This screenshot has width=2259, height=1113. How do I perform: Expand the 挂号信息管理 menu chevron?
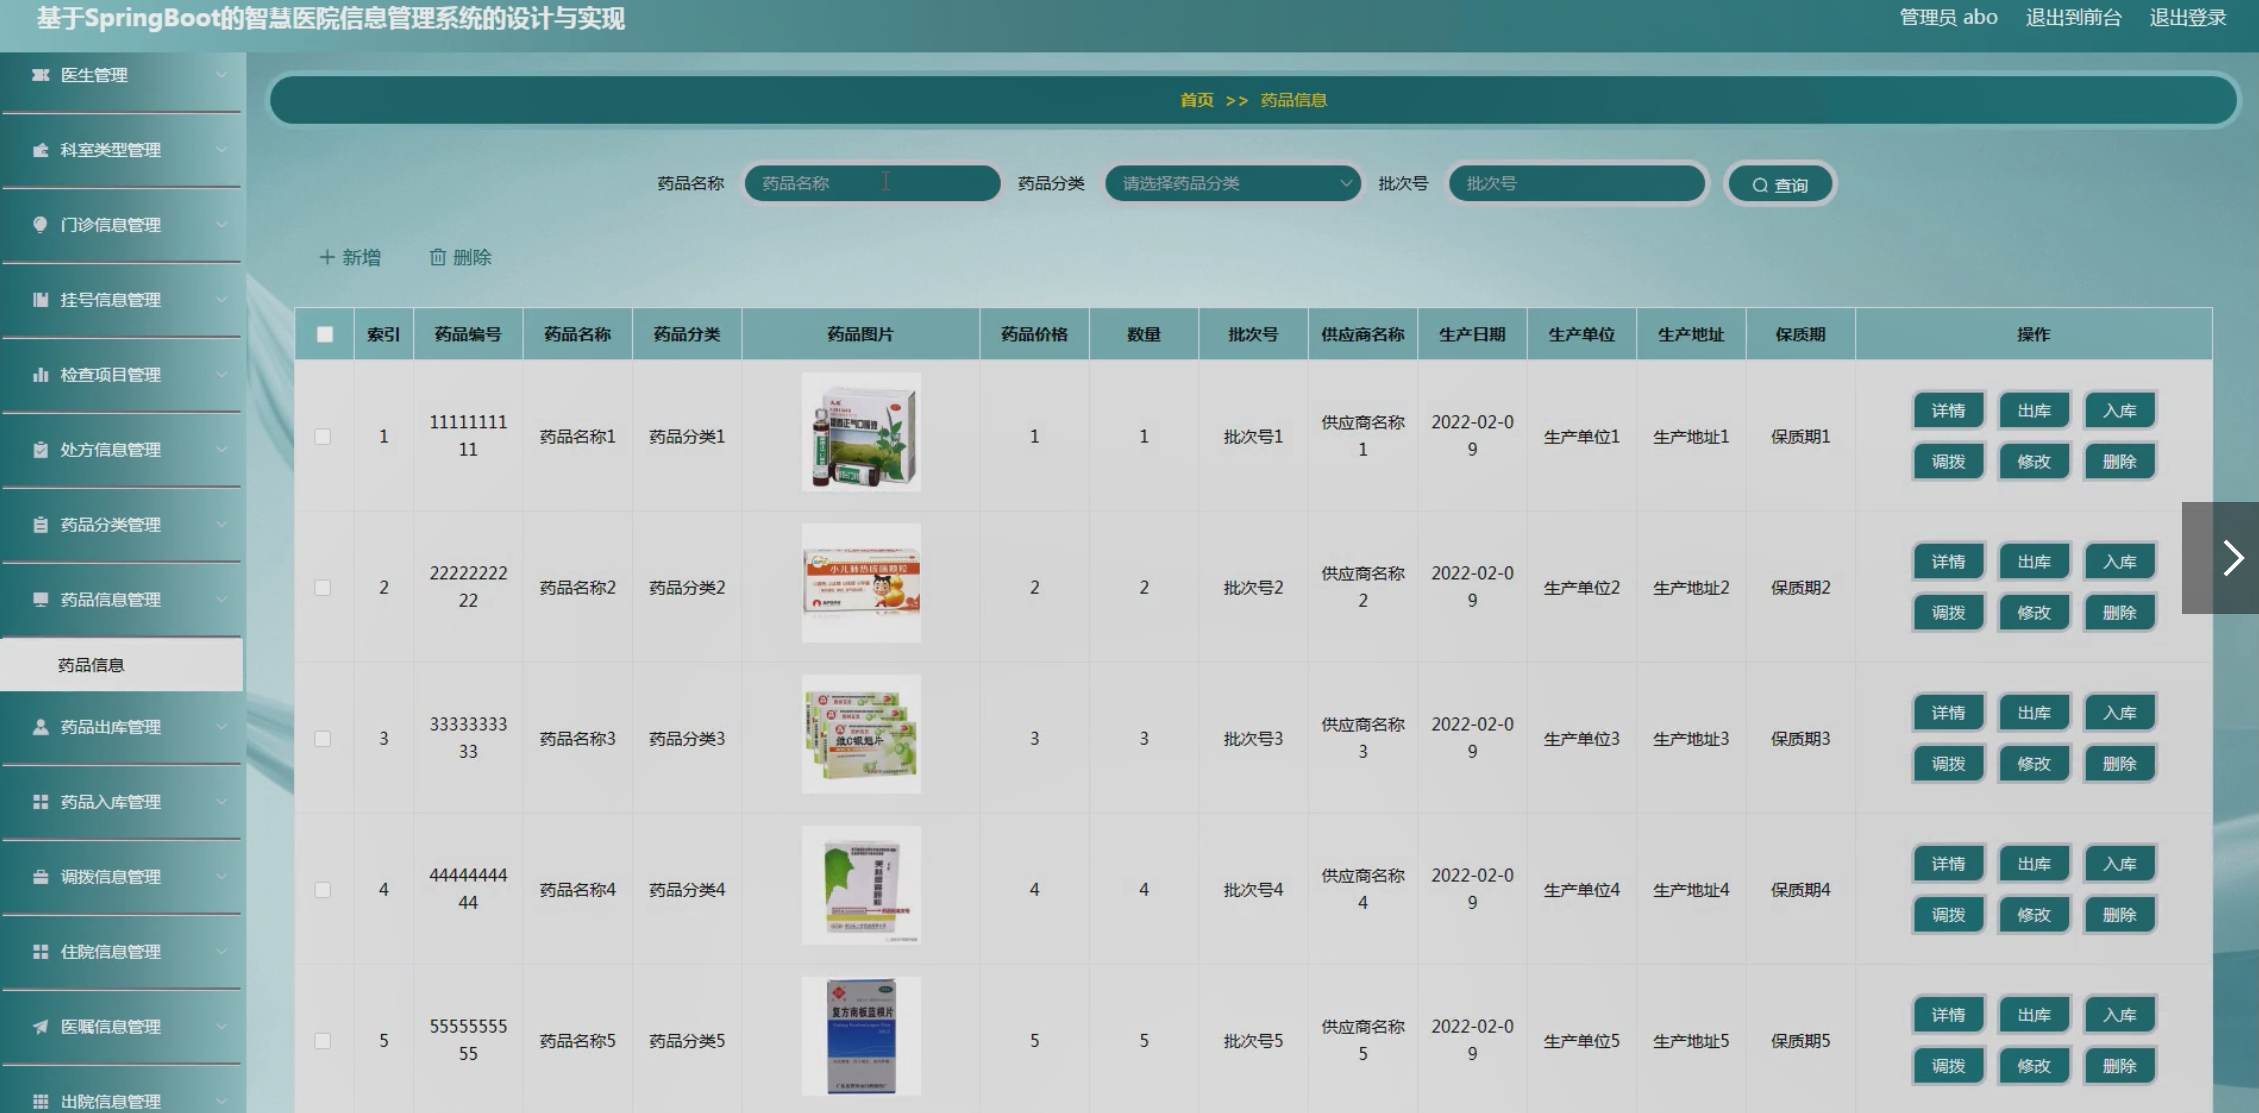(x=221, y=300)
